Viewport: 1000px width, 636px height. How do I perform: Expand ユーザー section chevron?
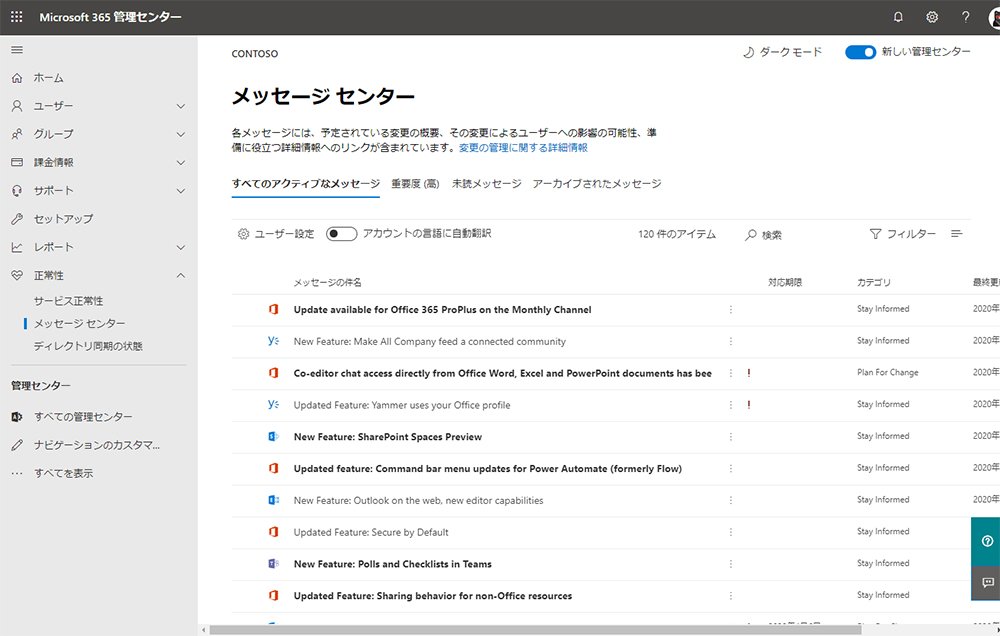coord(181,106)
